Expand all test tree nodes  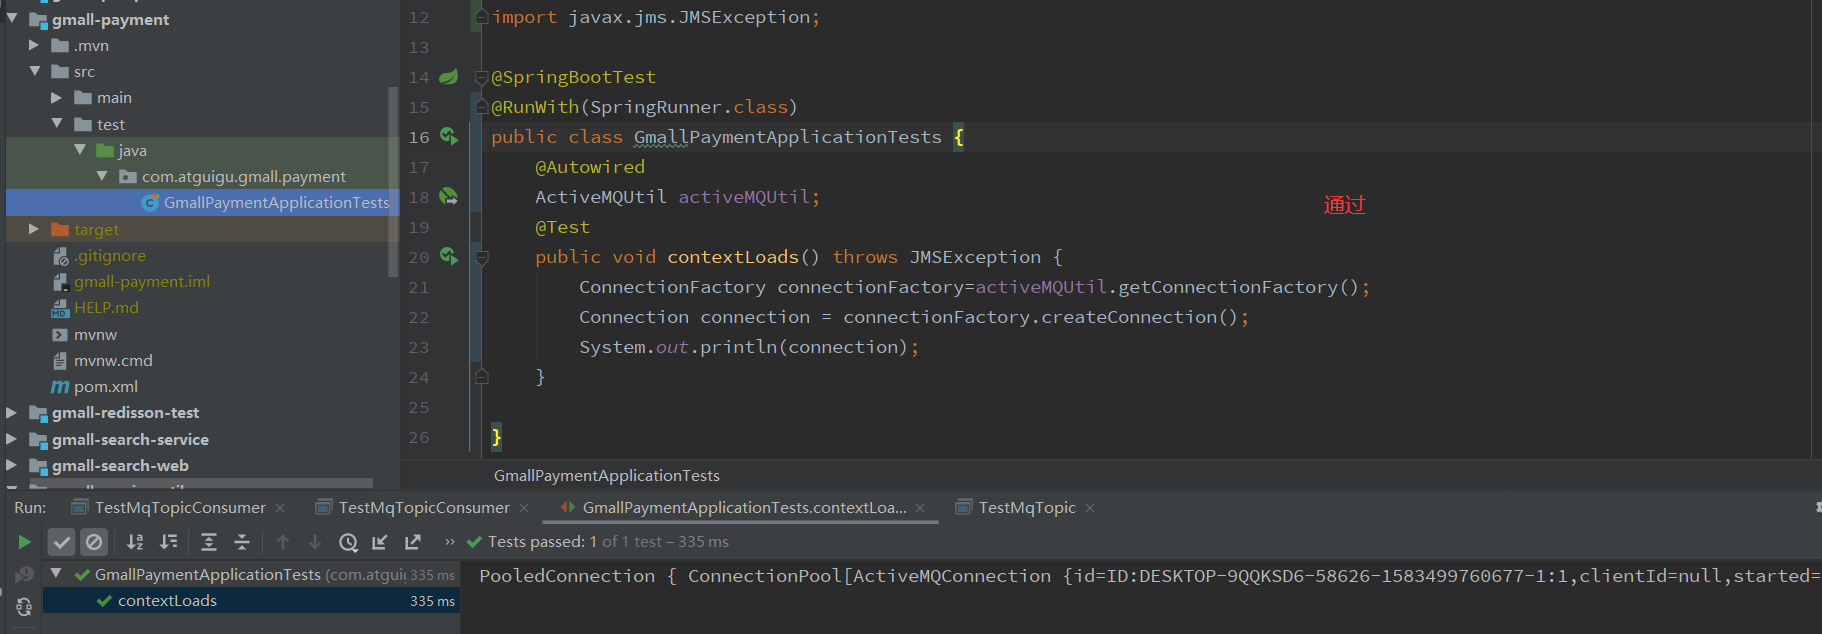(209, 542)
